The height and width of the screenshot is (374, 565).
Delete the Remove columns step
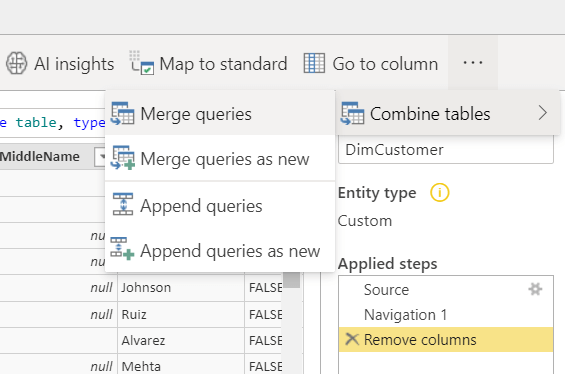[x=352, y=339]
